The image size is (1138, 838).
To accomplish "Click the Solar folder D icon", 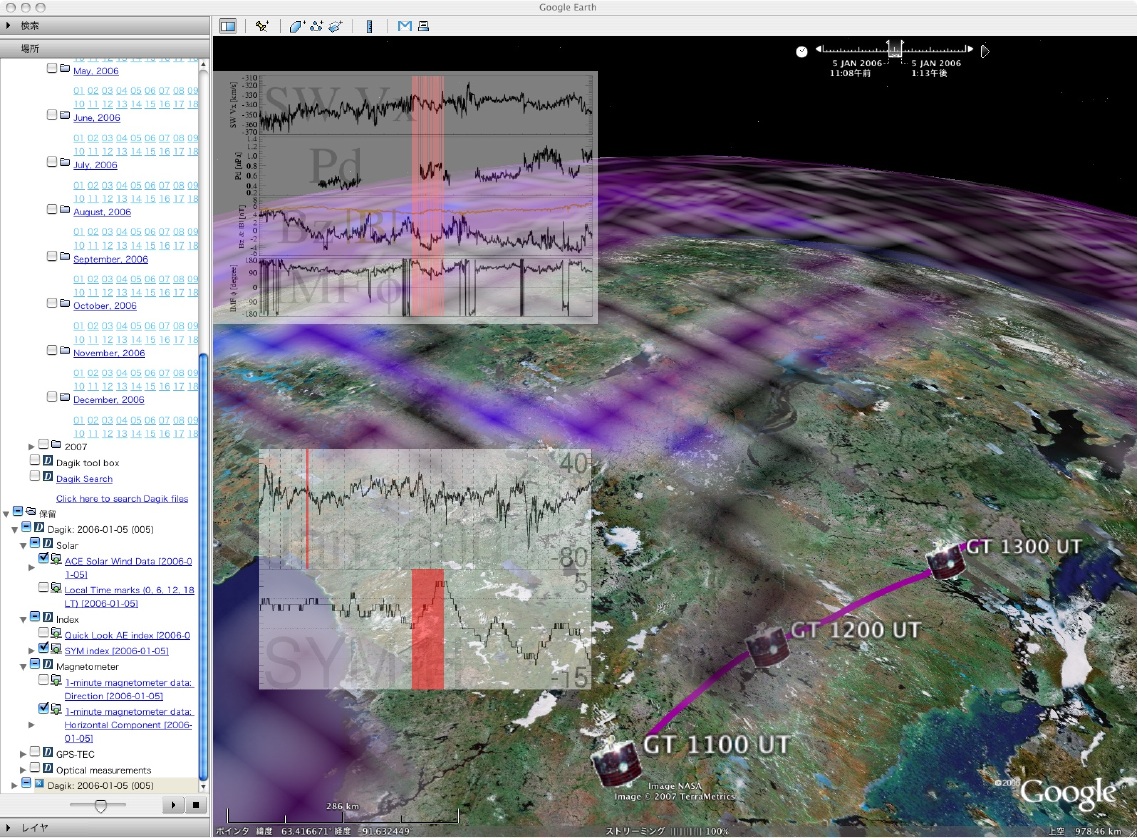I will [x=48, y=543].
